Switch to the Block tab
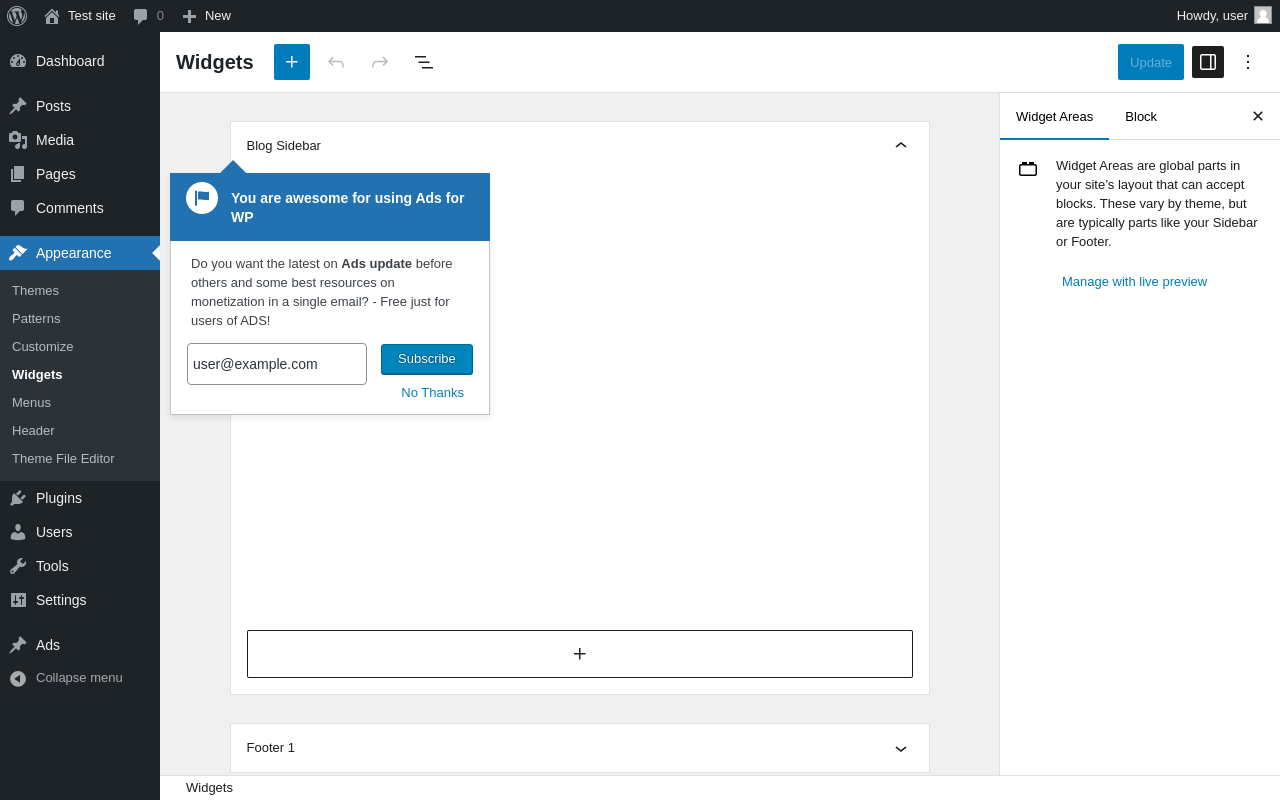The image size is (1280, 800). click(x=1141, y=116)
